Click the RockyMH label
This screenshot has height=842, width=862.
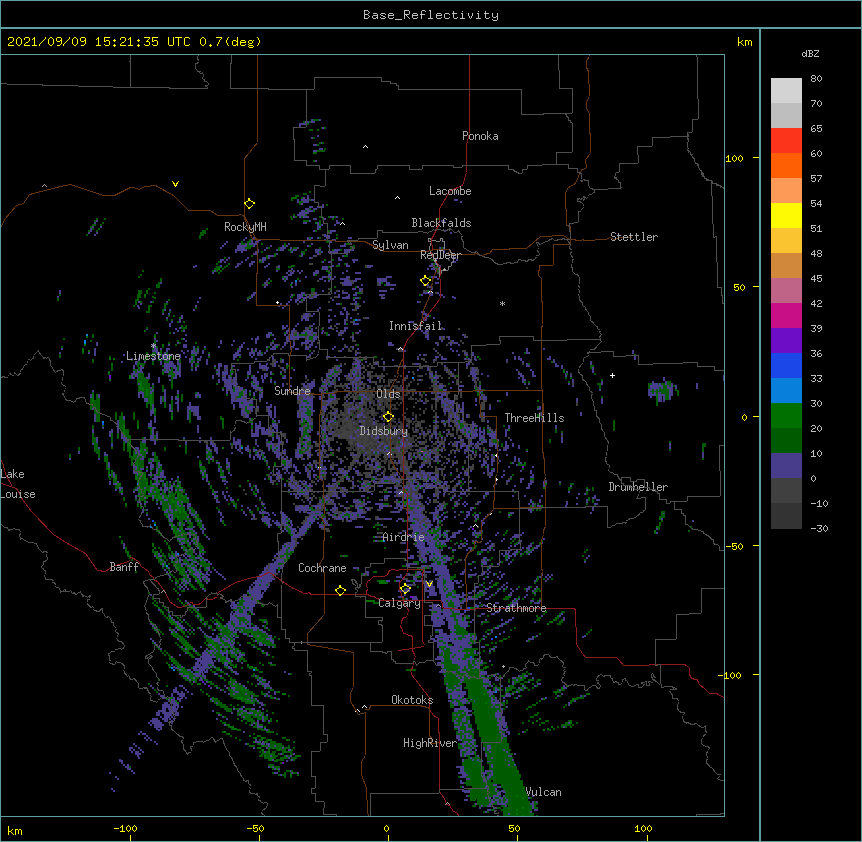(x=245, y=227)
